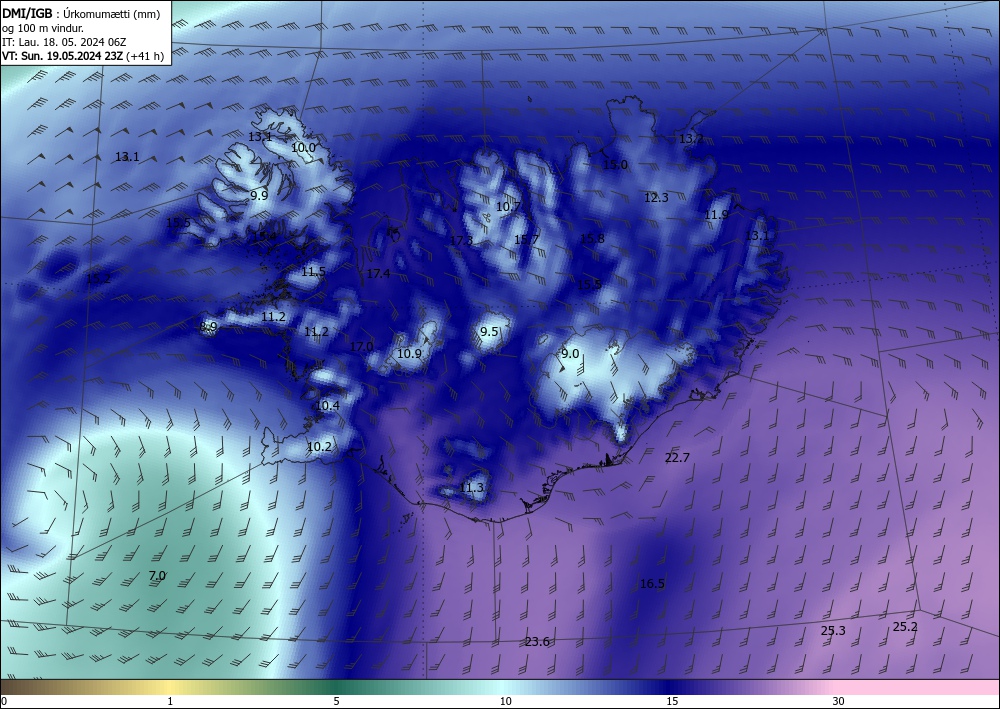Click the map value "15.4"

coord(265,237)
